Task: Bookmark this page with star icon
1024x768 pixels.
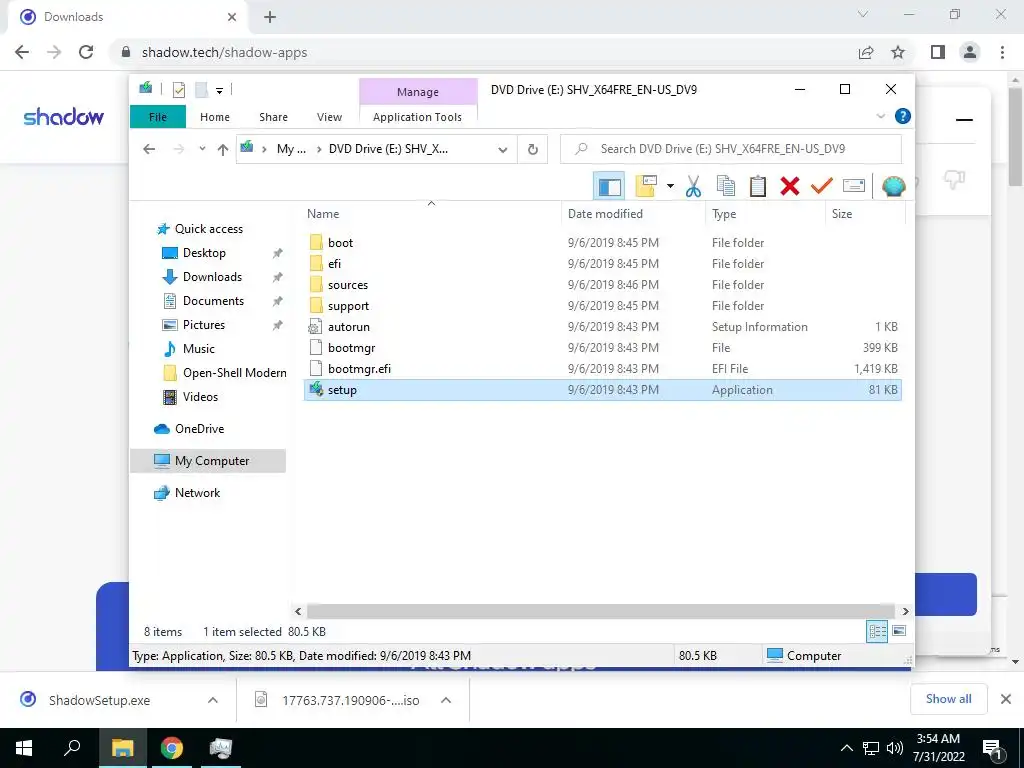Action: point(899,52)
